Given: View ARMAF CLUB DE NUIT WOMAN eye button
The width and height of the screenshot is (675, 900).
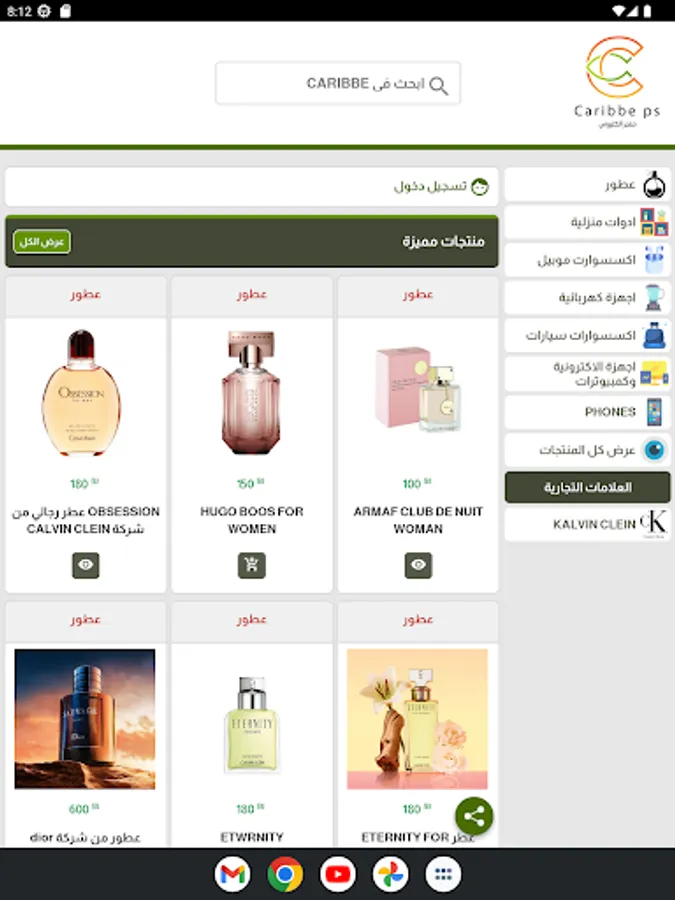Looking at the screenshot, I should coord(418,565).
